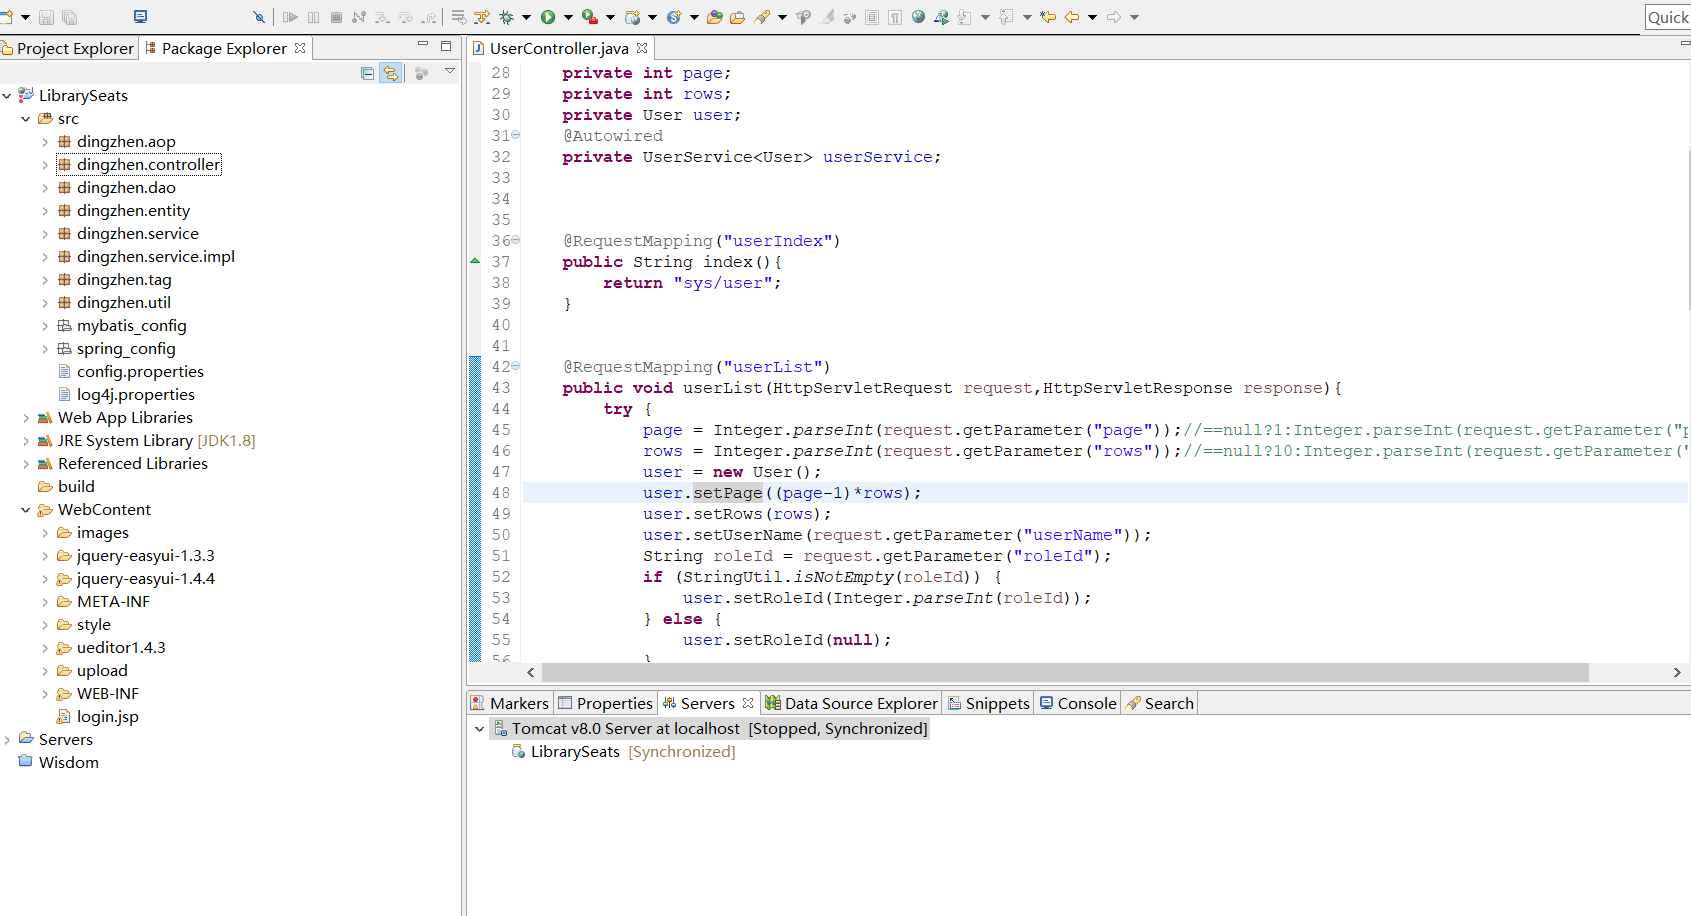
Task: Click the green Run icon
Action: point(548,17)
